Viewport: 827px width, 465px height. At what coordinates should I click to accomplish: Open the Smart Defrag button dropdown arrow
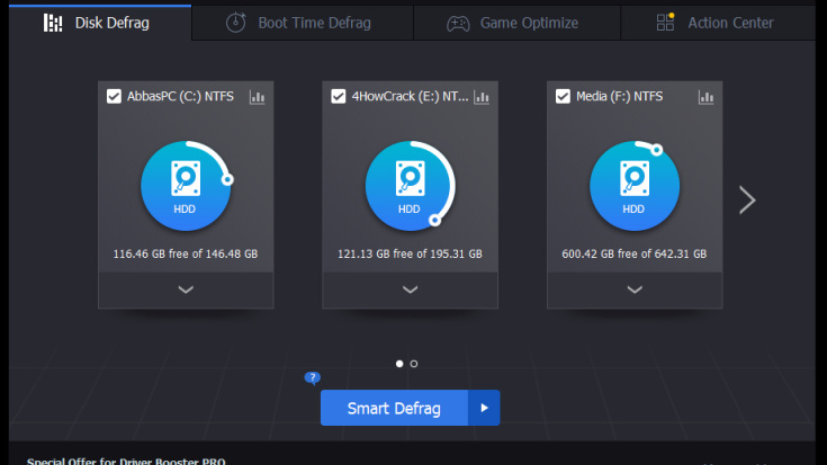484,408
